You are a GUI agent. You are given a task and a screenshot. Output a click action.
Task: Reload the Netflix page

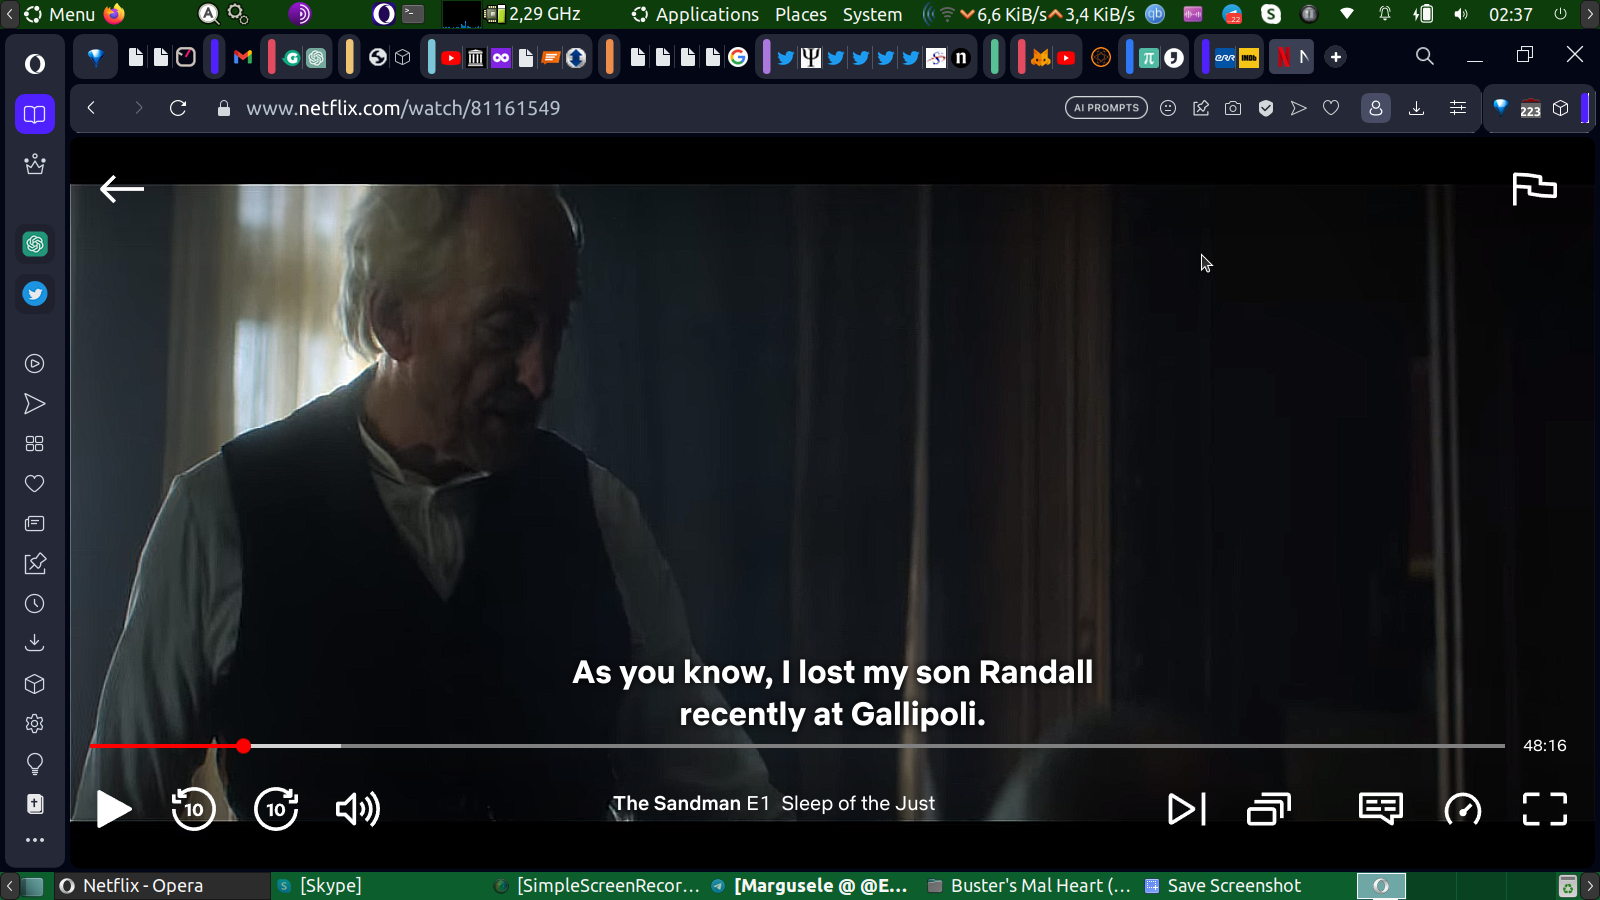click(x=178, y=108)
